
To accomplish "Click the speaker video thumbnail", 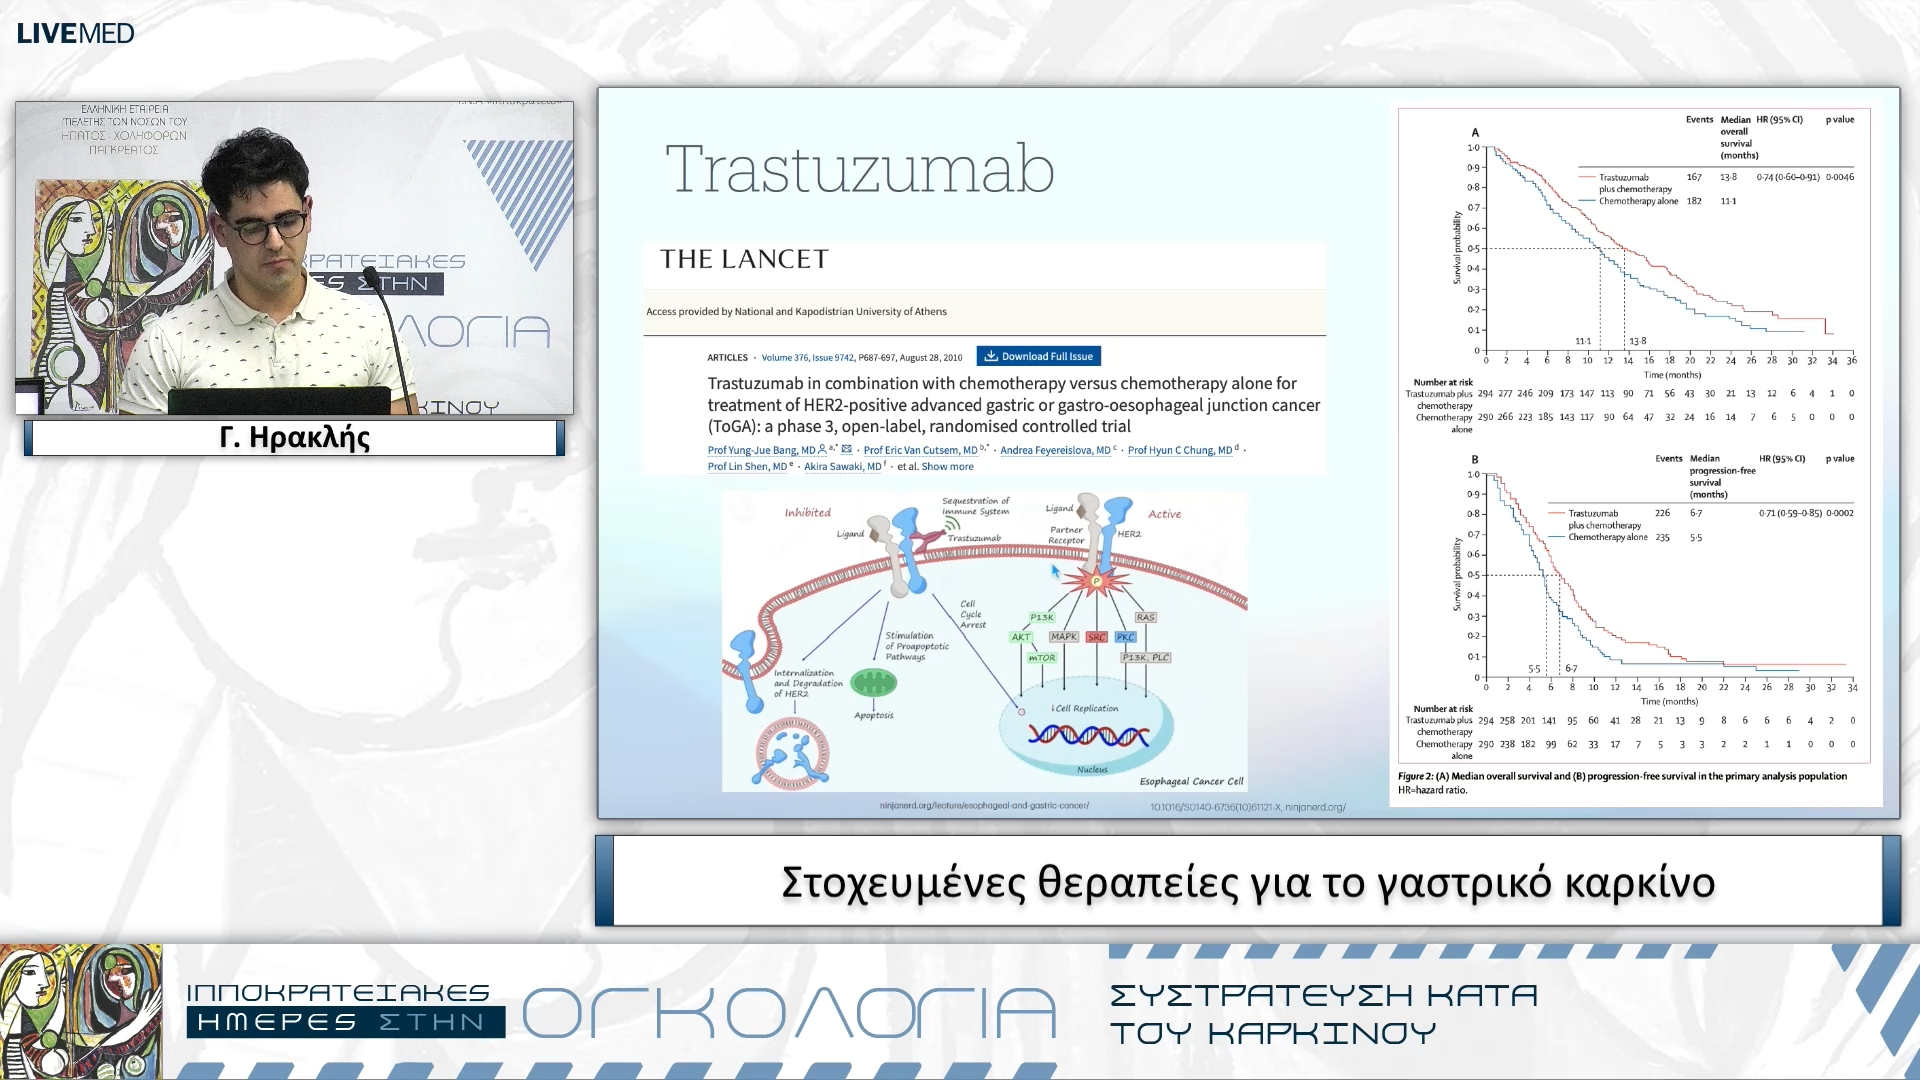I will 294,257.
